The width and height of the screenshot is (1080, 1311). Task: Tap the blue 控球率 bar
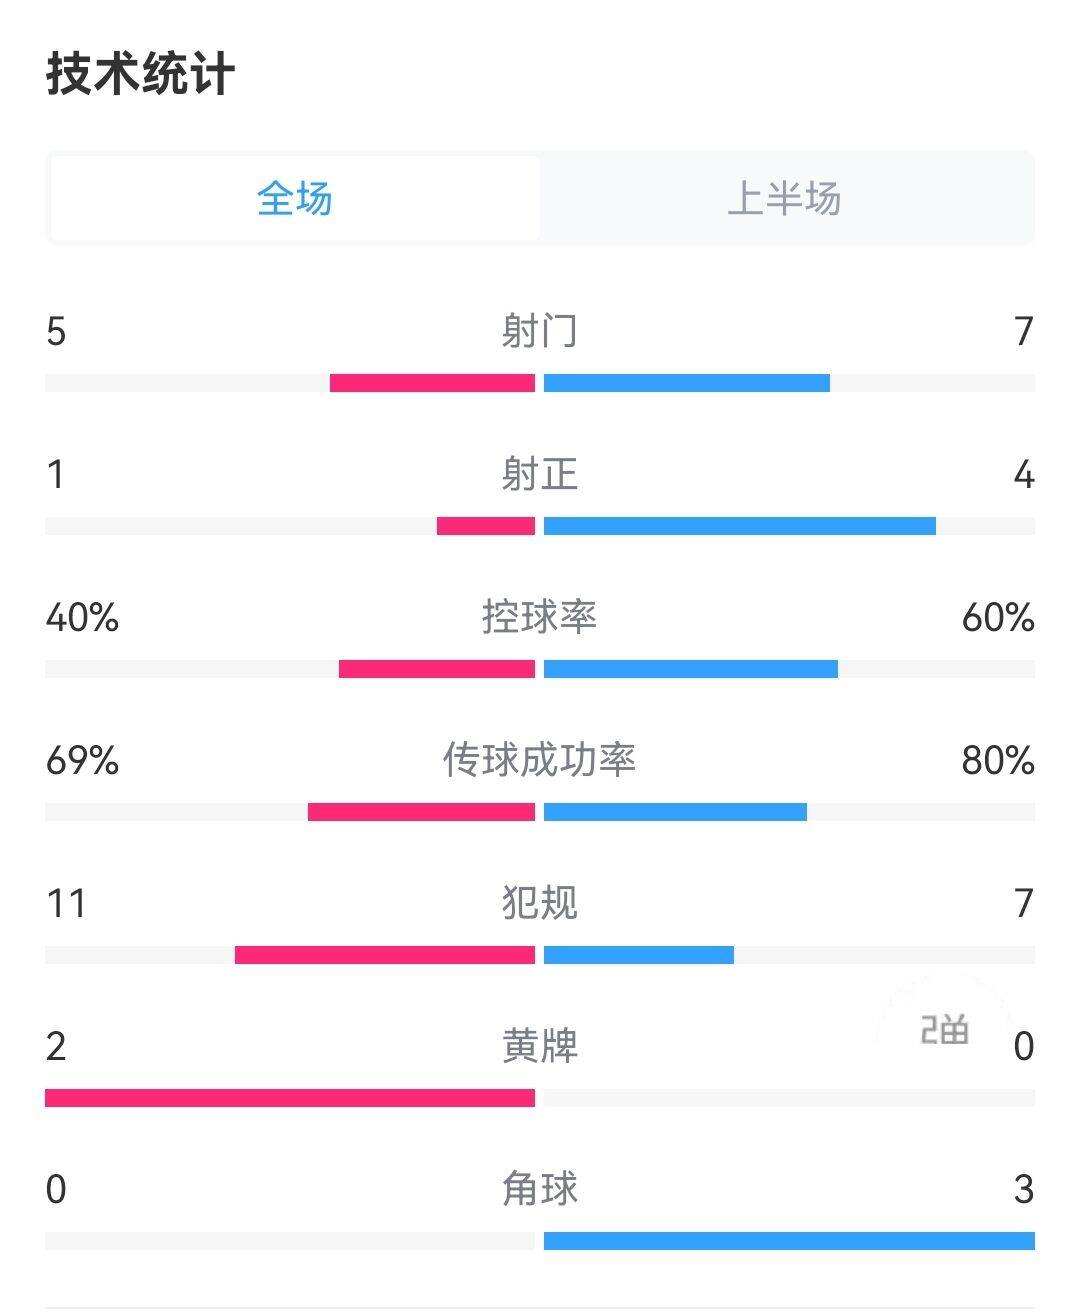pos(691,669)
